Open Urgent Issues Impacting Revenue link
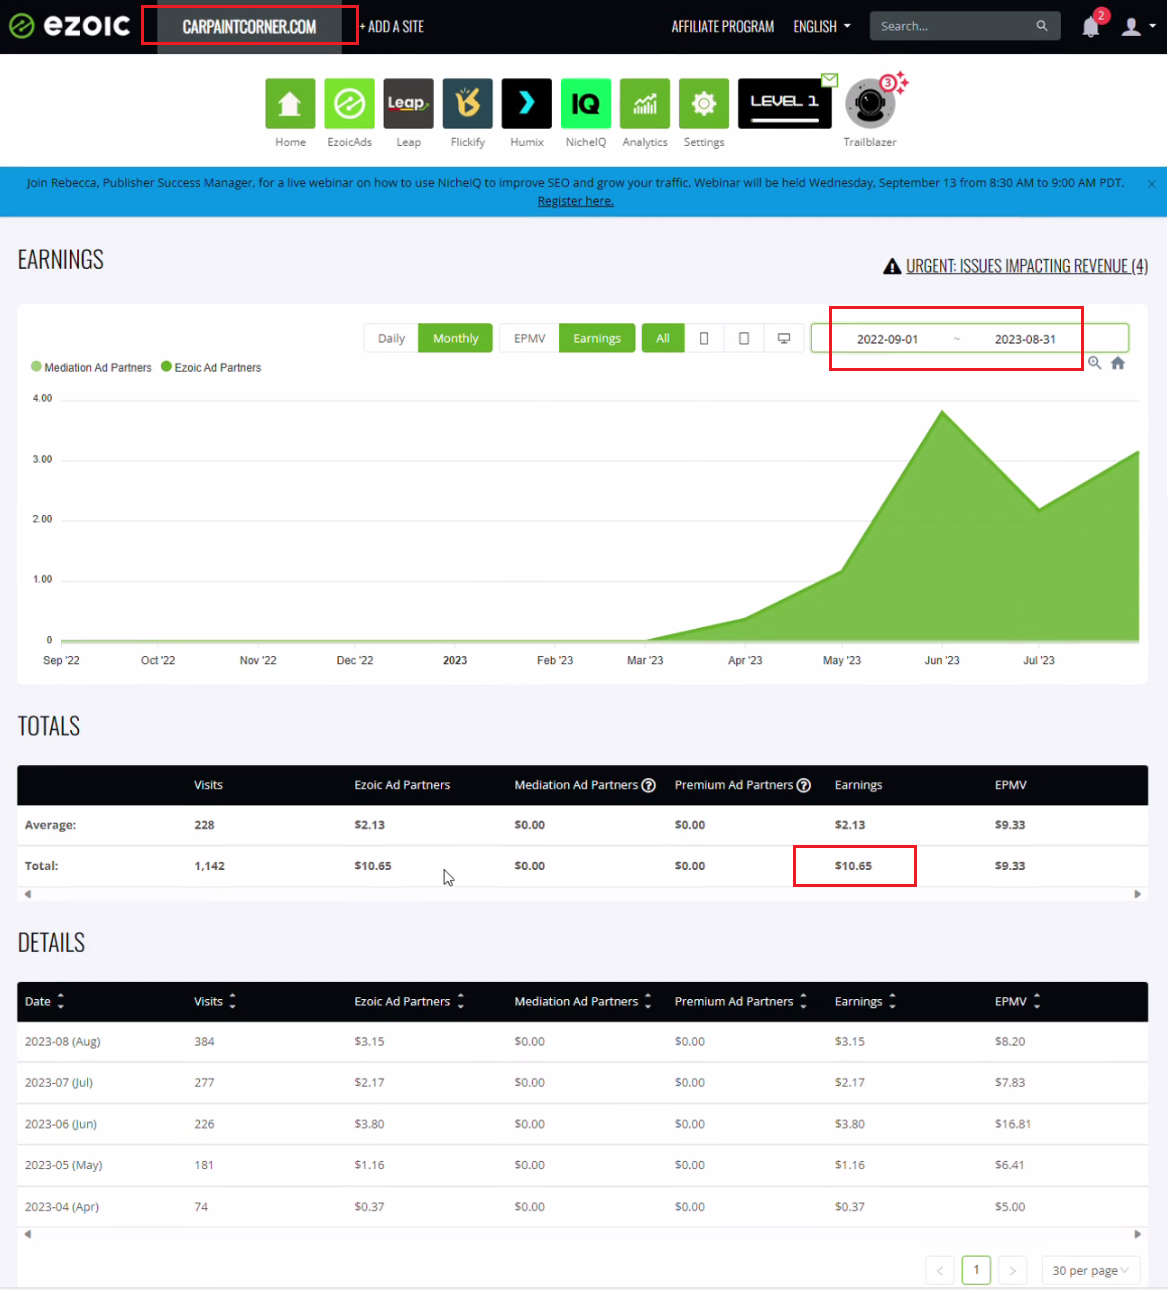Screen dimensions: 1168x1302 pyautogui.click(x=1027, y=266)
